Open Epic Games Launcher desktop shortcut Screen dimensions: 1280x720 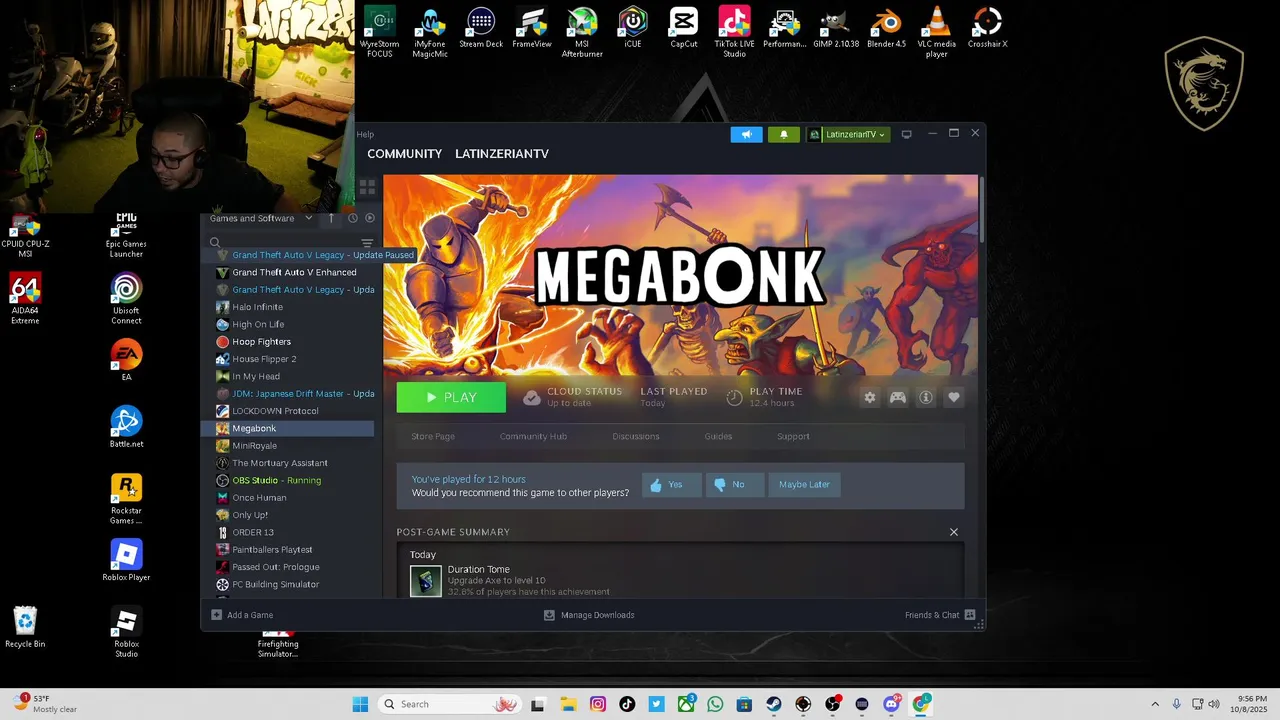(126, 235)
